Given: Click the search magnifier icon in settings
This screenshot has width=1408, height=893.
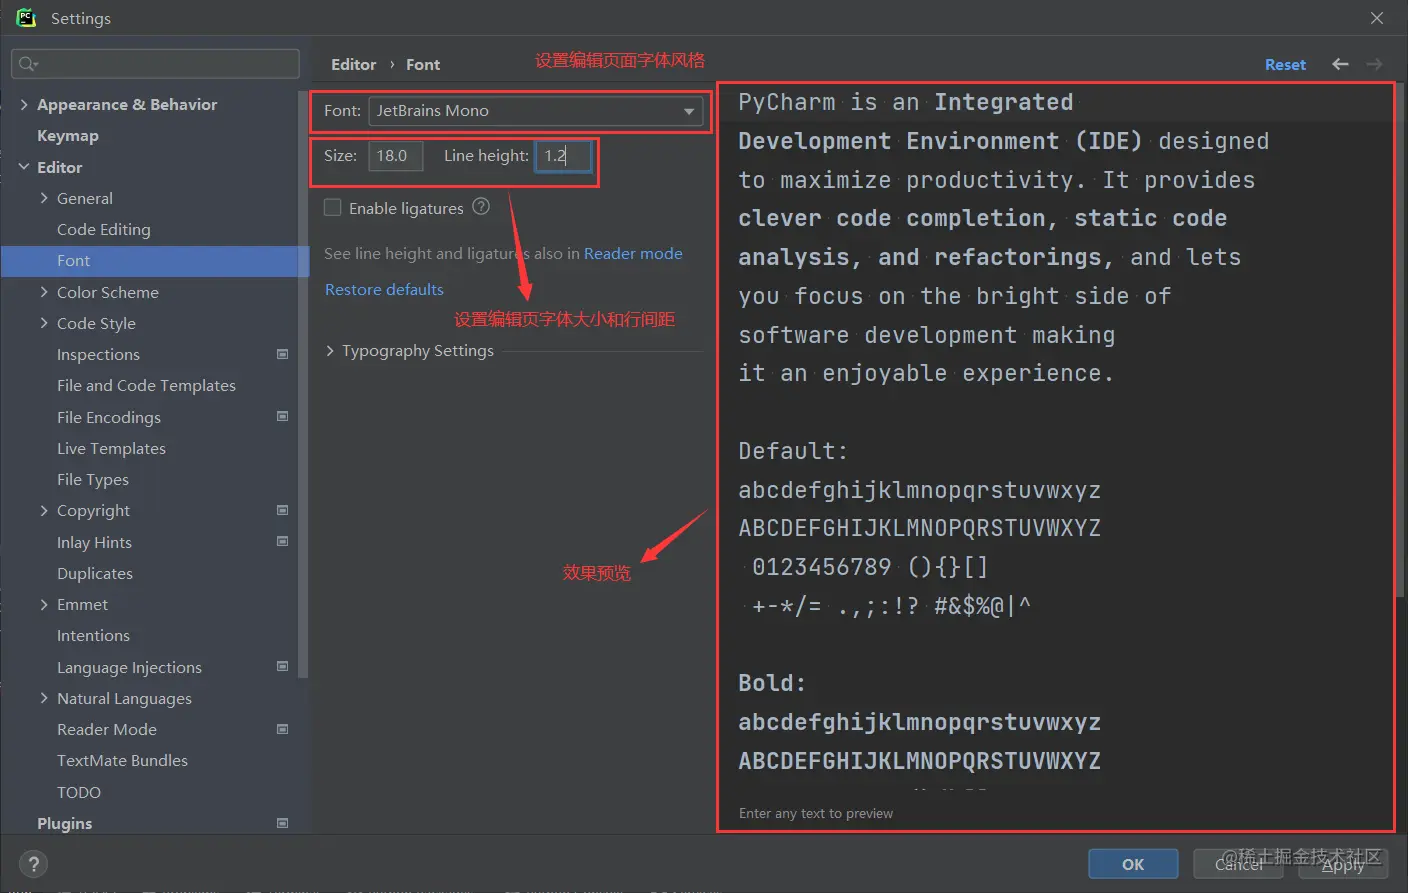Looking at the screenshot, I should 28,64.
